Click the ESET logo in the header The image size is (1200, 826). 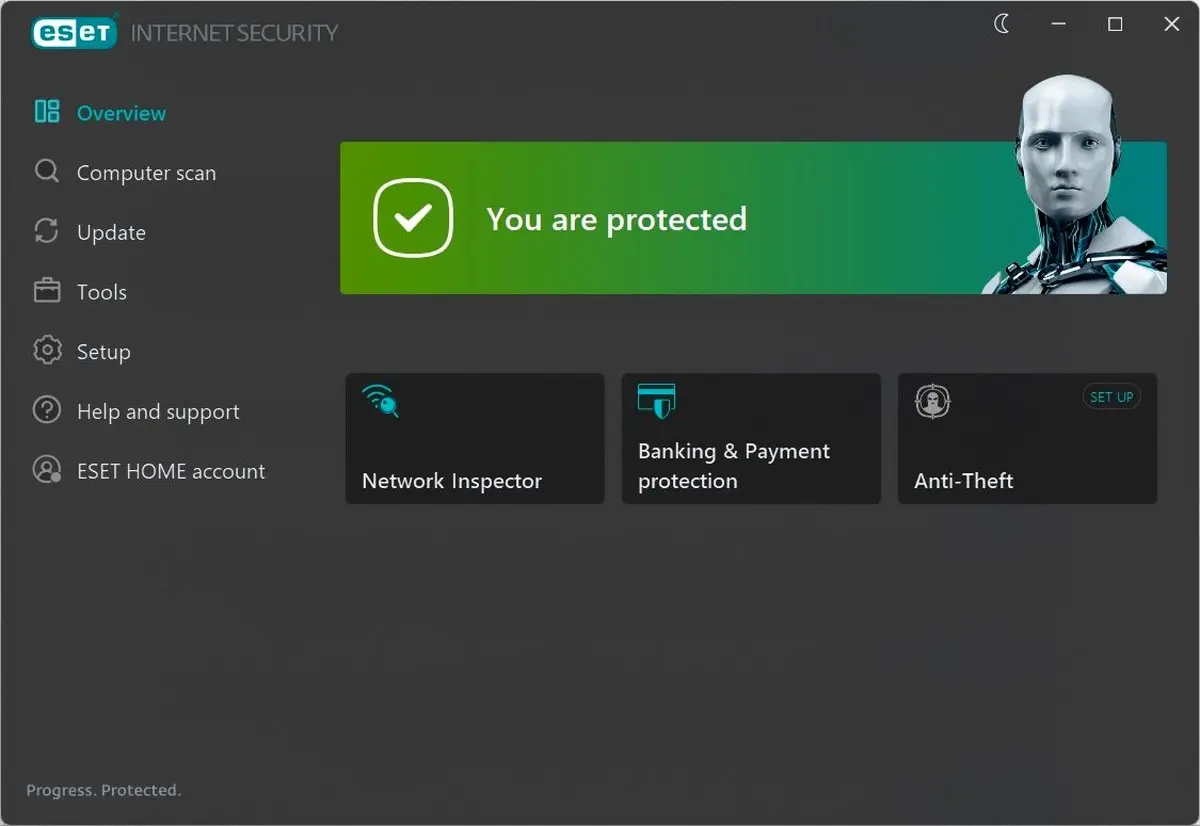(x=72, y=33)
